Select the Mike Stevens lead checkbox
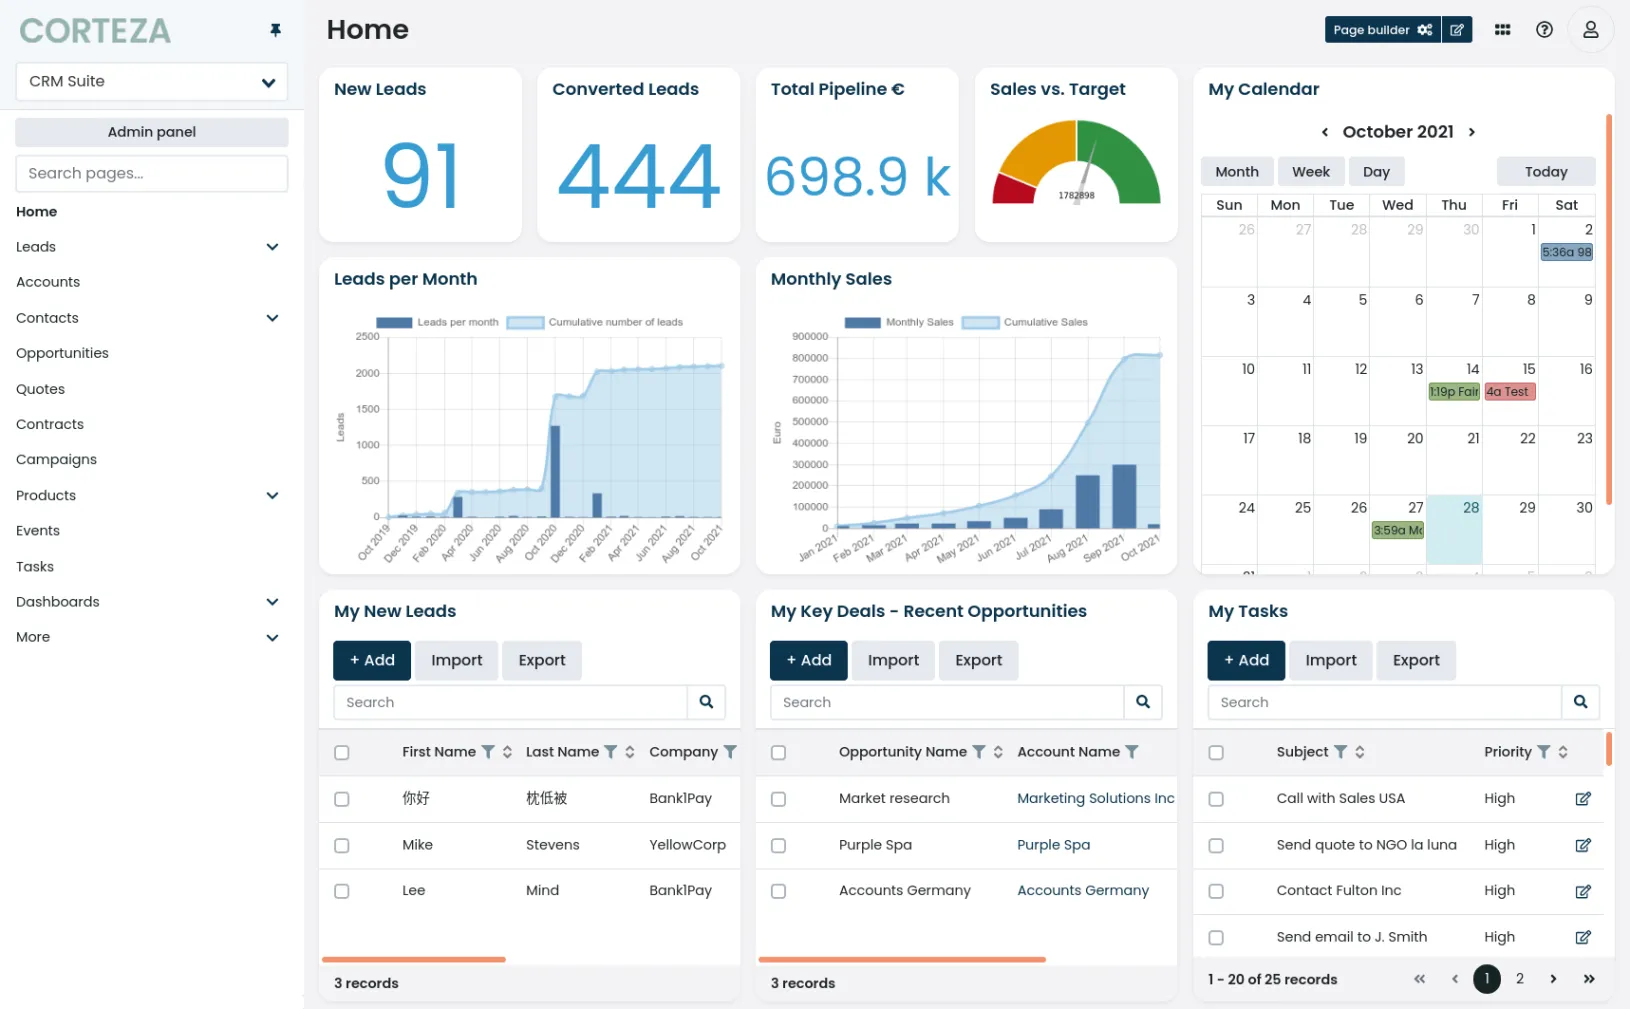1630x1009 pixels. [342, 846]
